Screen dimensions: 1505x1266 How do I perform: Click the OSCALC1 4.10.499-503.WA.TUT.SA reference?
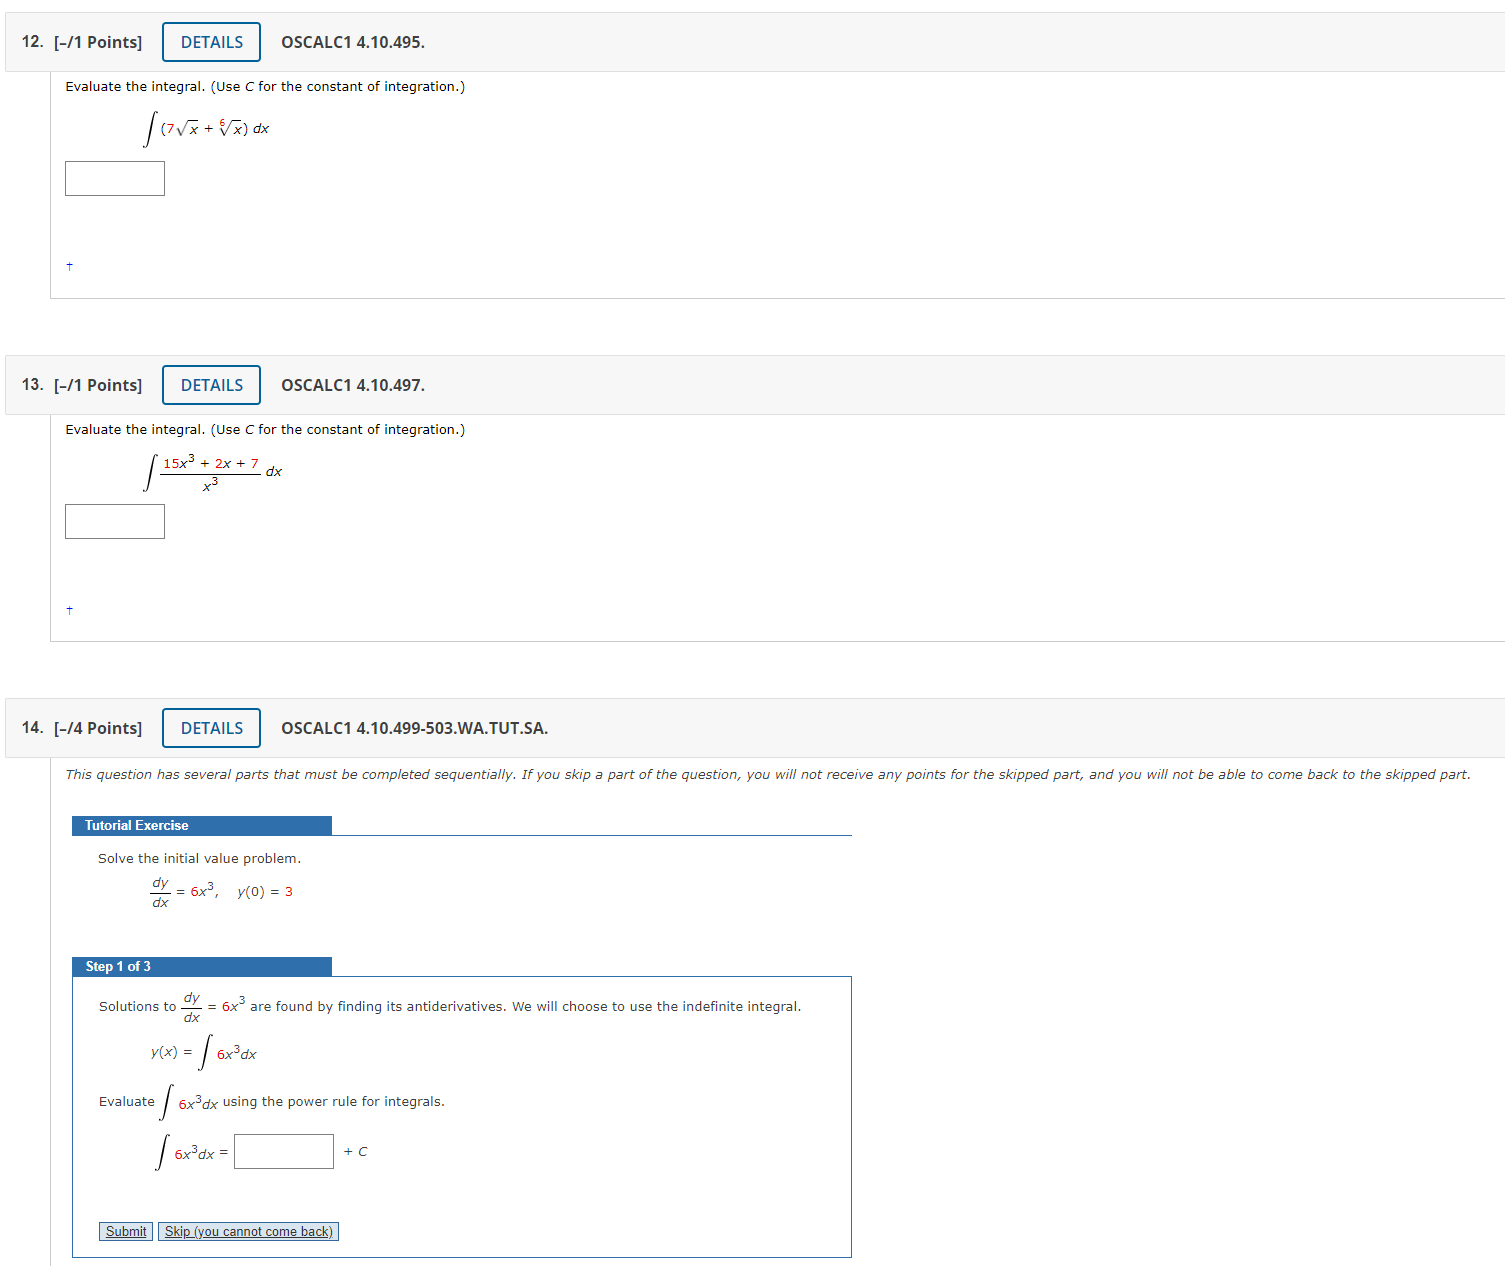pos(414,728)
